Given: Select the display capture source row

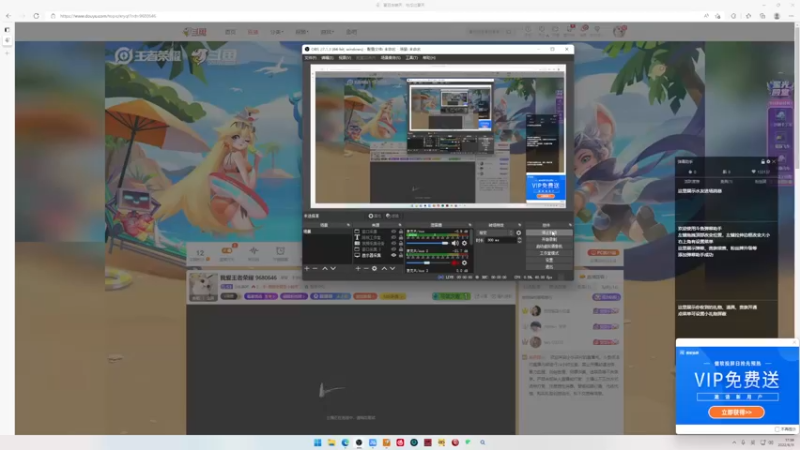Looking at the screenshot, I should pyautogui.click(x=379, y=255).
